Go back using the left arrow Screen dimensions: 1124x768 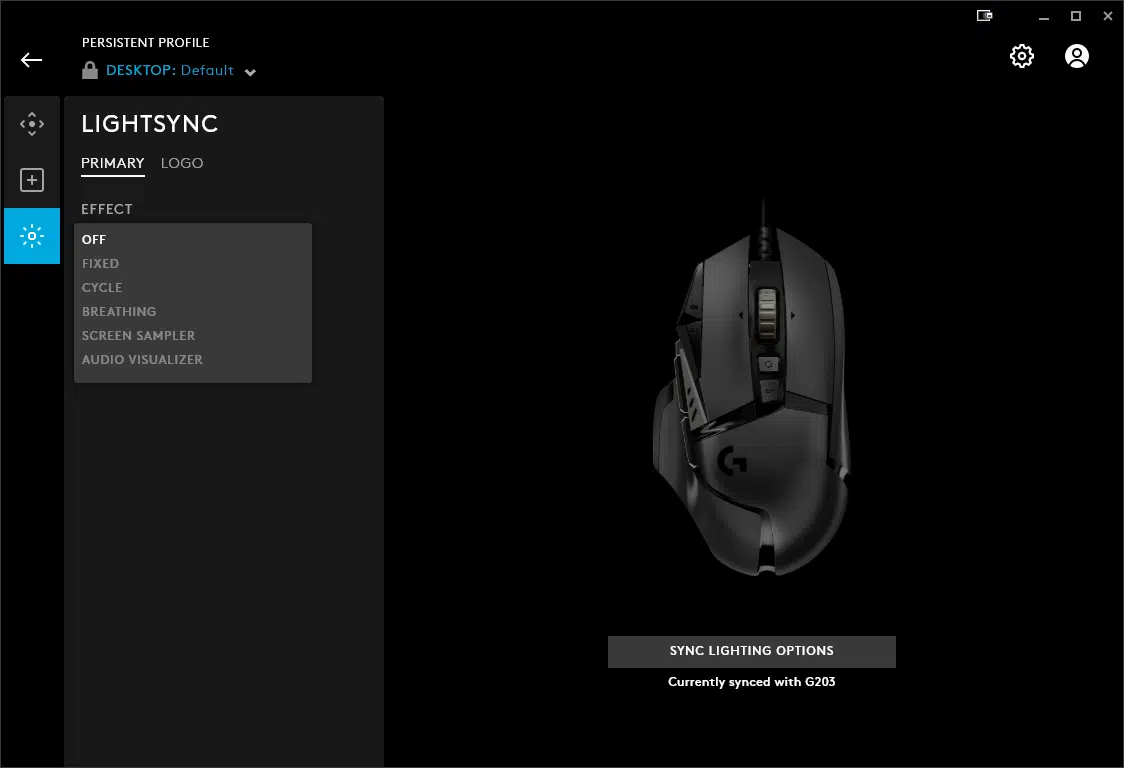click(x=32, y=60)
